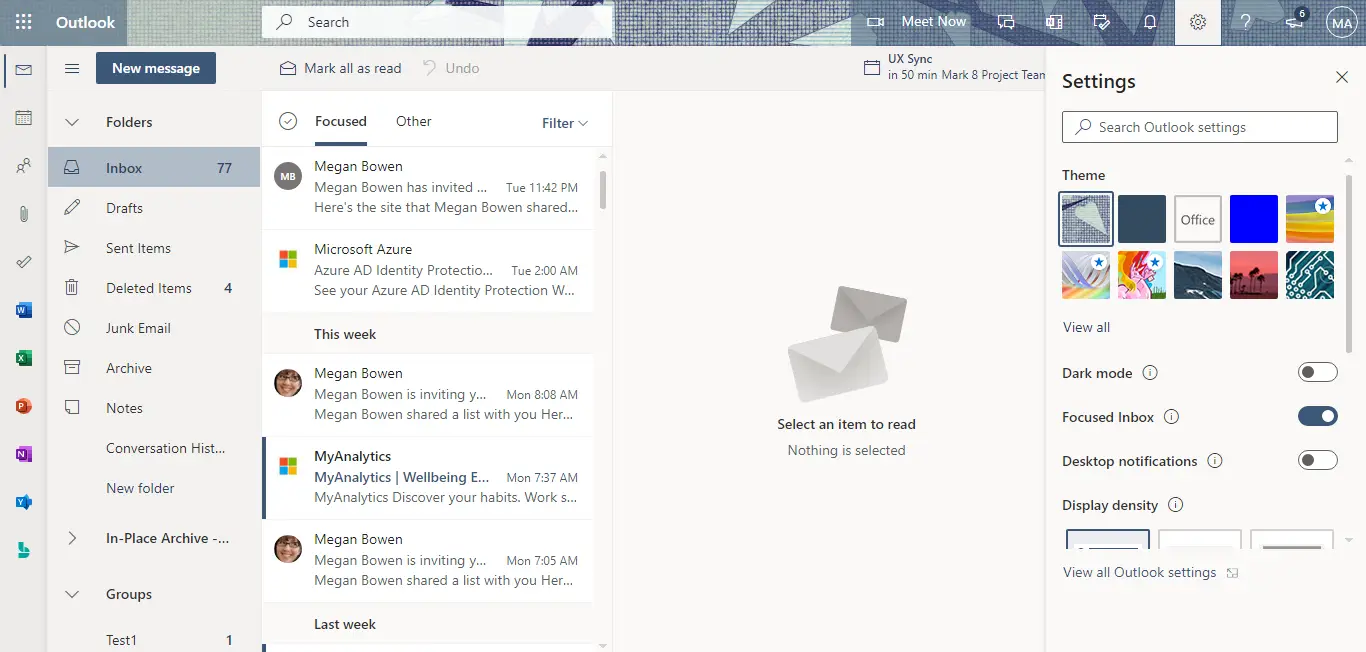Switch to the Other tab
The height and width of the screenshot is (652, 1366).
[x=414, y=121]
